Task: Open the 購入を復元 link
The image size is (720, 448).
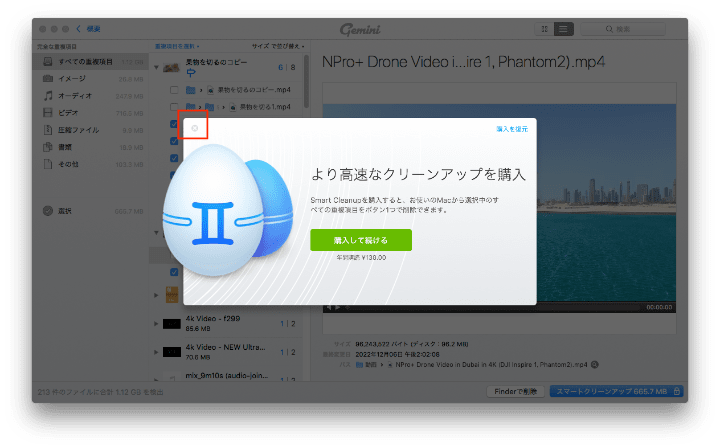Action: tap(512, 129)
